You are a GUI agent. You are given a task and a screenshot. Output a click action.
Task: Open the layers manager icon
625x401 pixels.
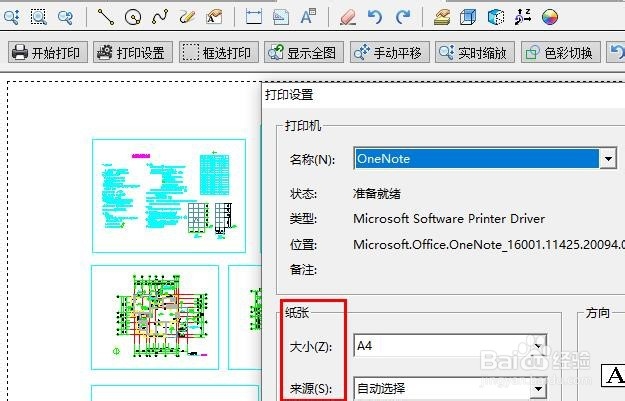click(x=442, y=17)
